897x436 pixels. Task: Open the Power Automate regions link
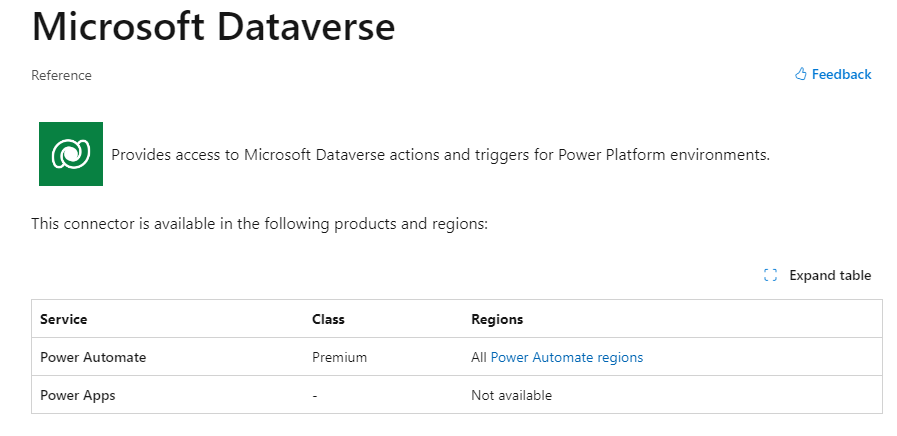567,358
